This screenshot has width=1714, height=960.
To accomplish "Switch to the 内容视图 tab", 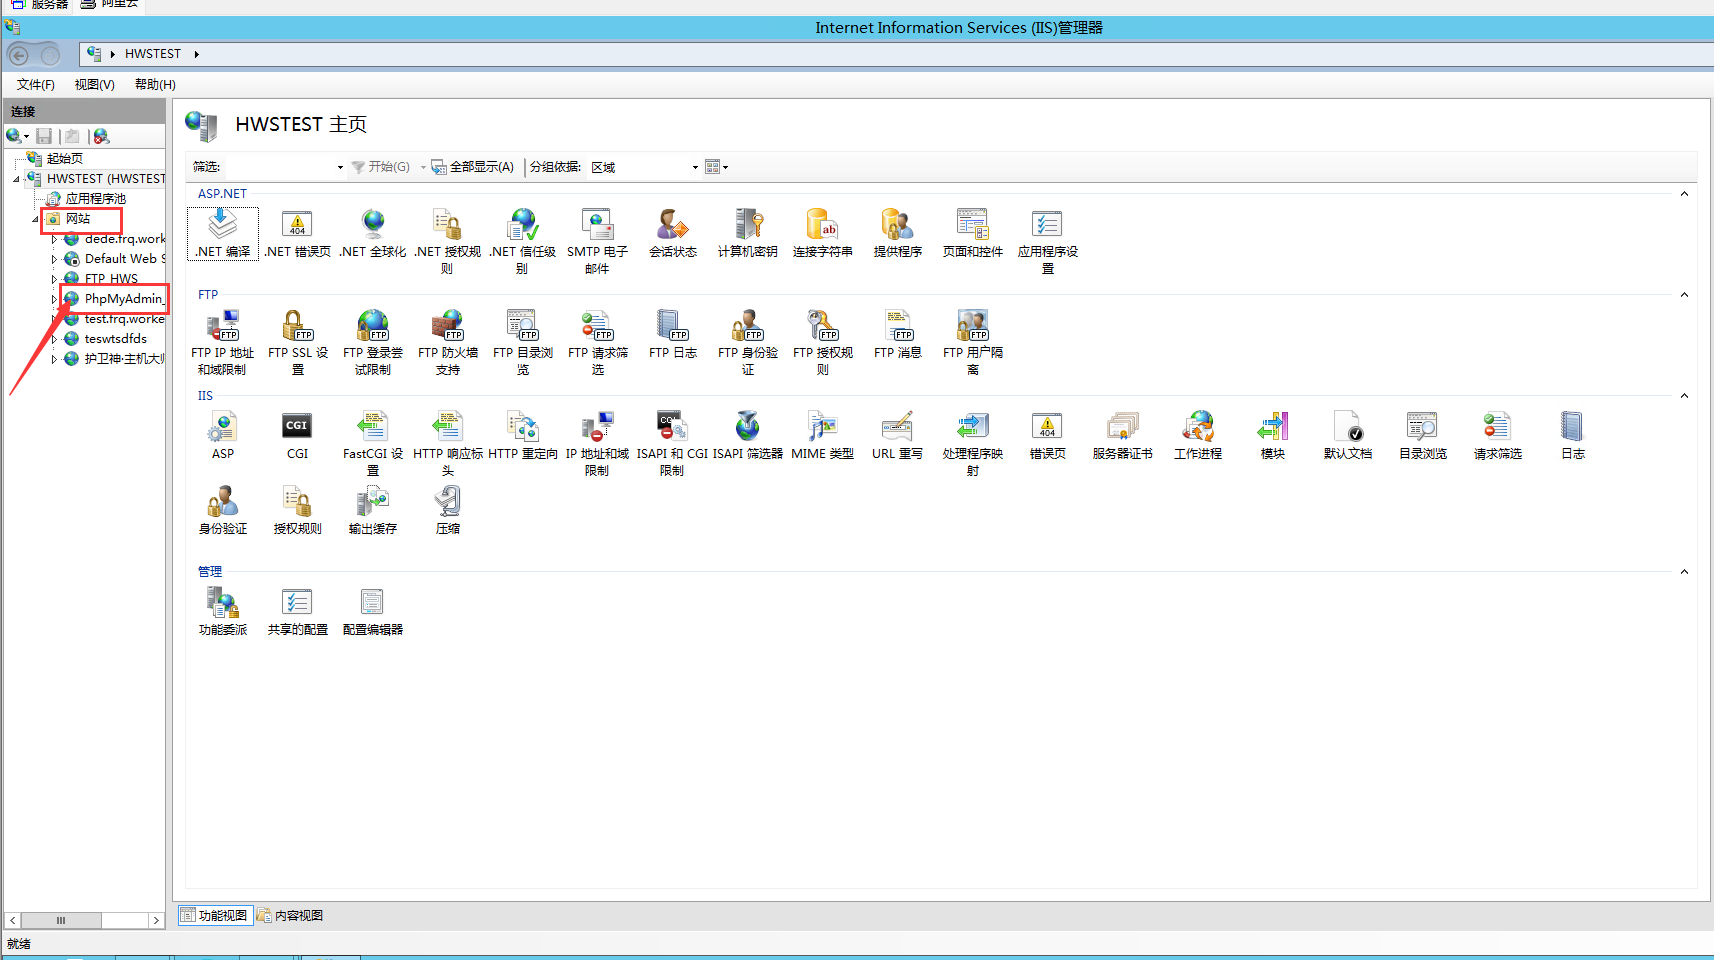I will pyautogui.click(x=291, y=915).
